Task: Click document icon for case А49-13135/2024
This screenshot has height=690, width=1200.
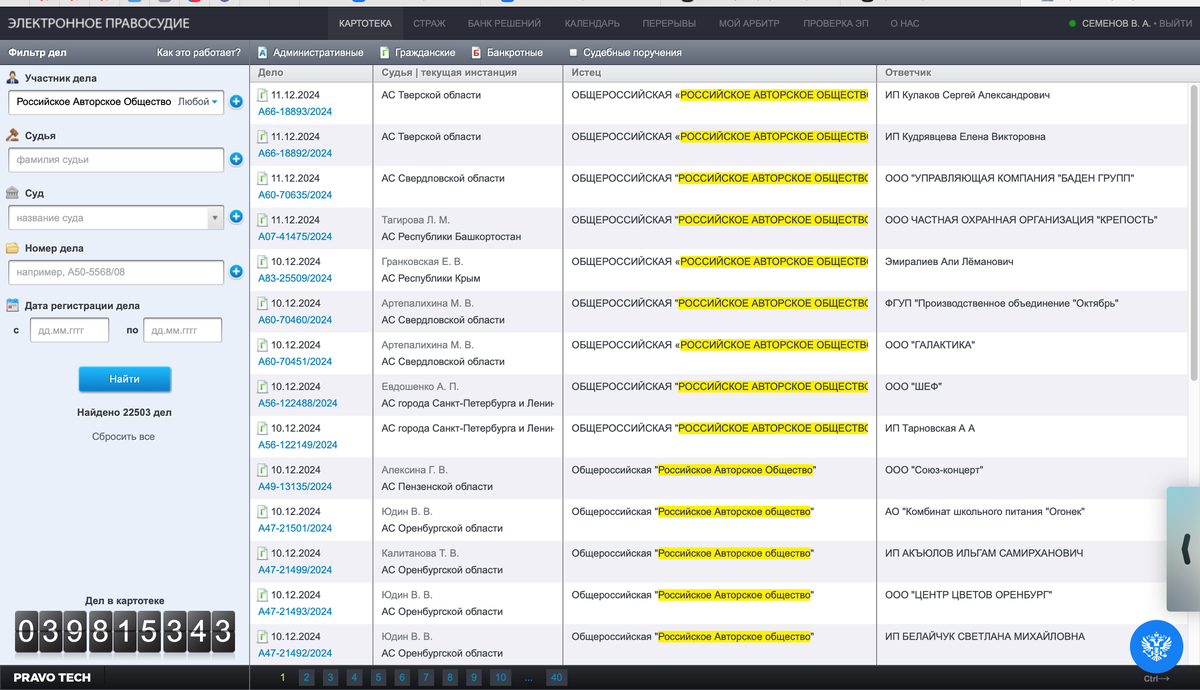Action: point(263,470)
